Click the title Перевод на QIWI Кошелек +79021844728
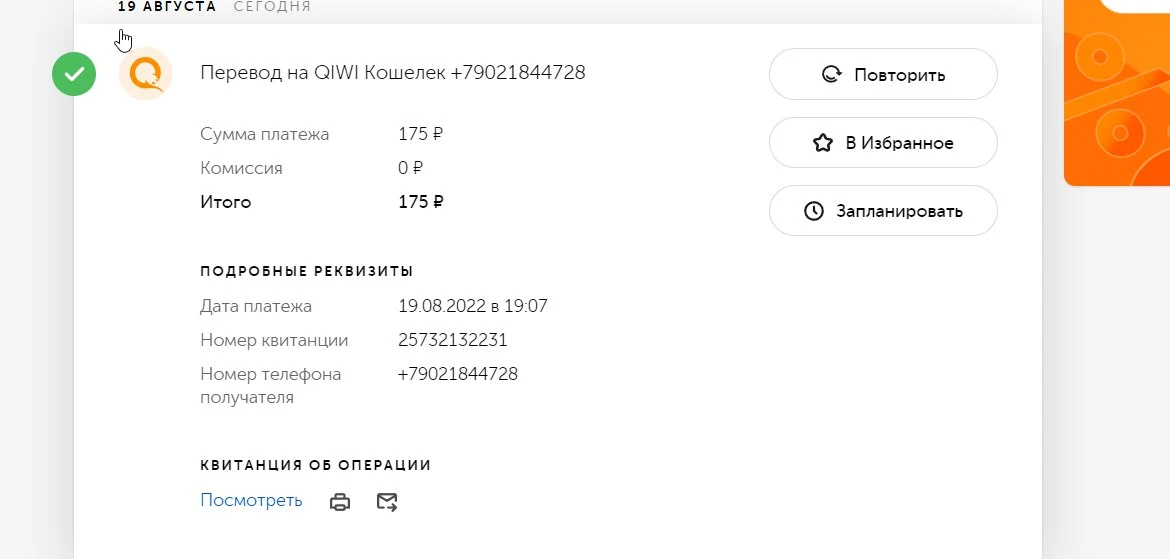Screen dimensions: 1170x559 click(392, 72)
